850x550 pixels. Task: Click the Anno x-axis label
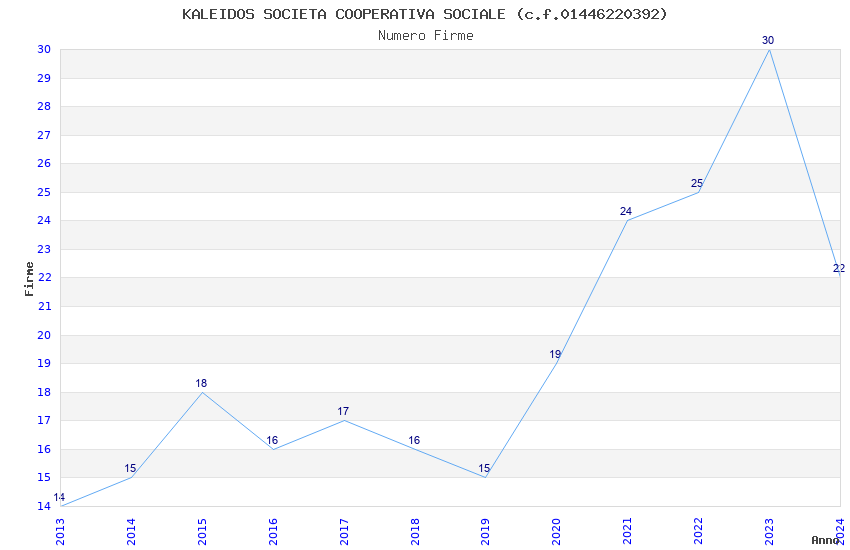click(825, 540)
